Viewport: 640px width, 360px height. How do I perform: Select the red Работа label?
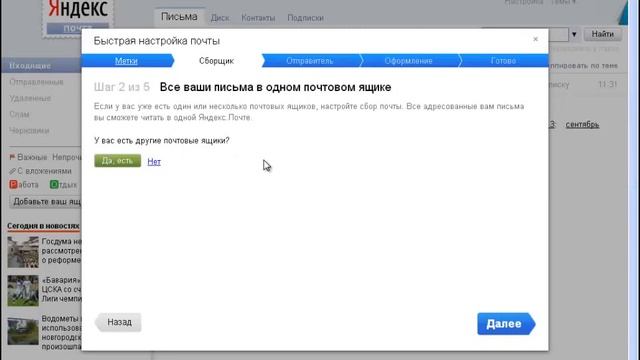point(24,185)
